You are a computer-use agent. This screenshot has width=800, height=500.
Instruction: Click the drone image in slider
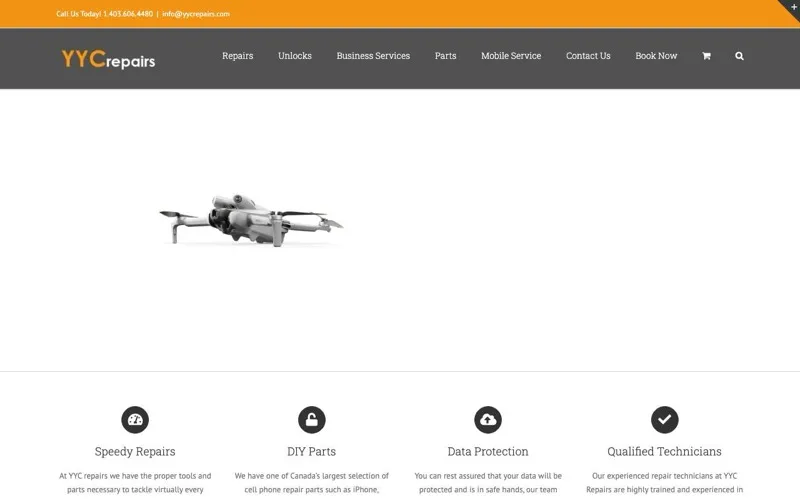(x=251, y=220)
